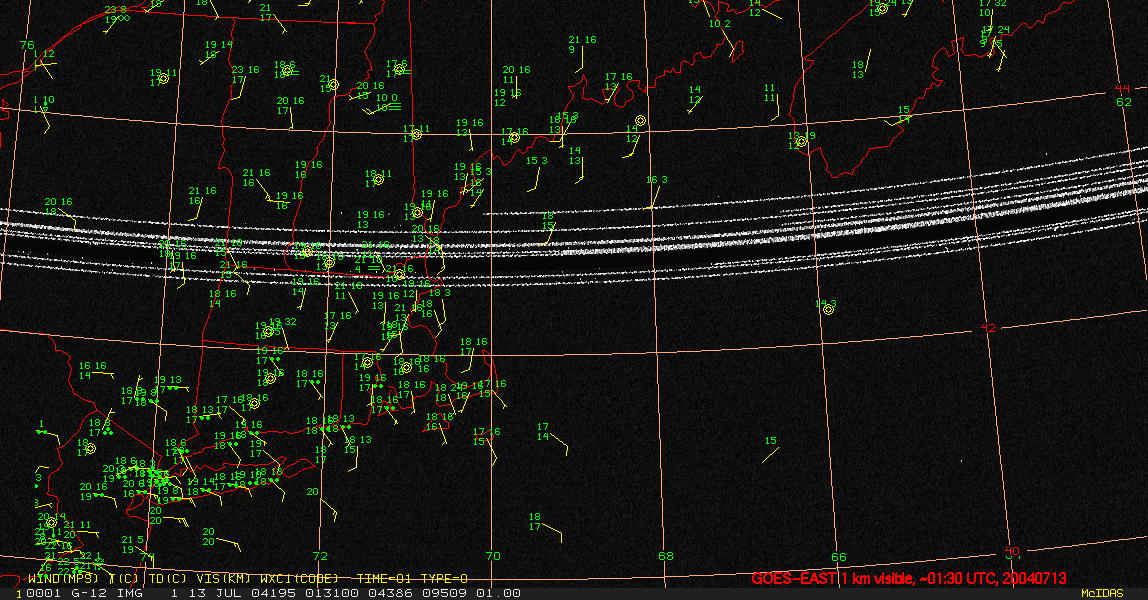
Task: Click IMG in the status bar
Action: coord(130,593)
